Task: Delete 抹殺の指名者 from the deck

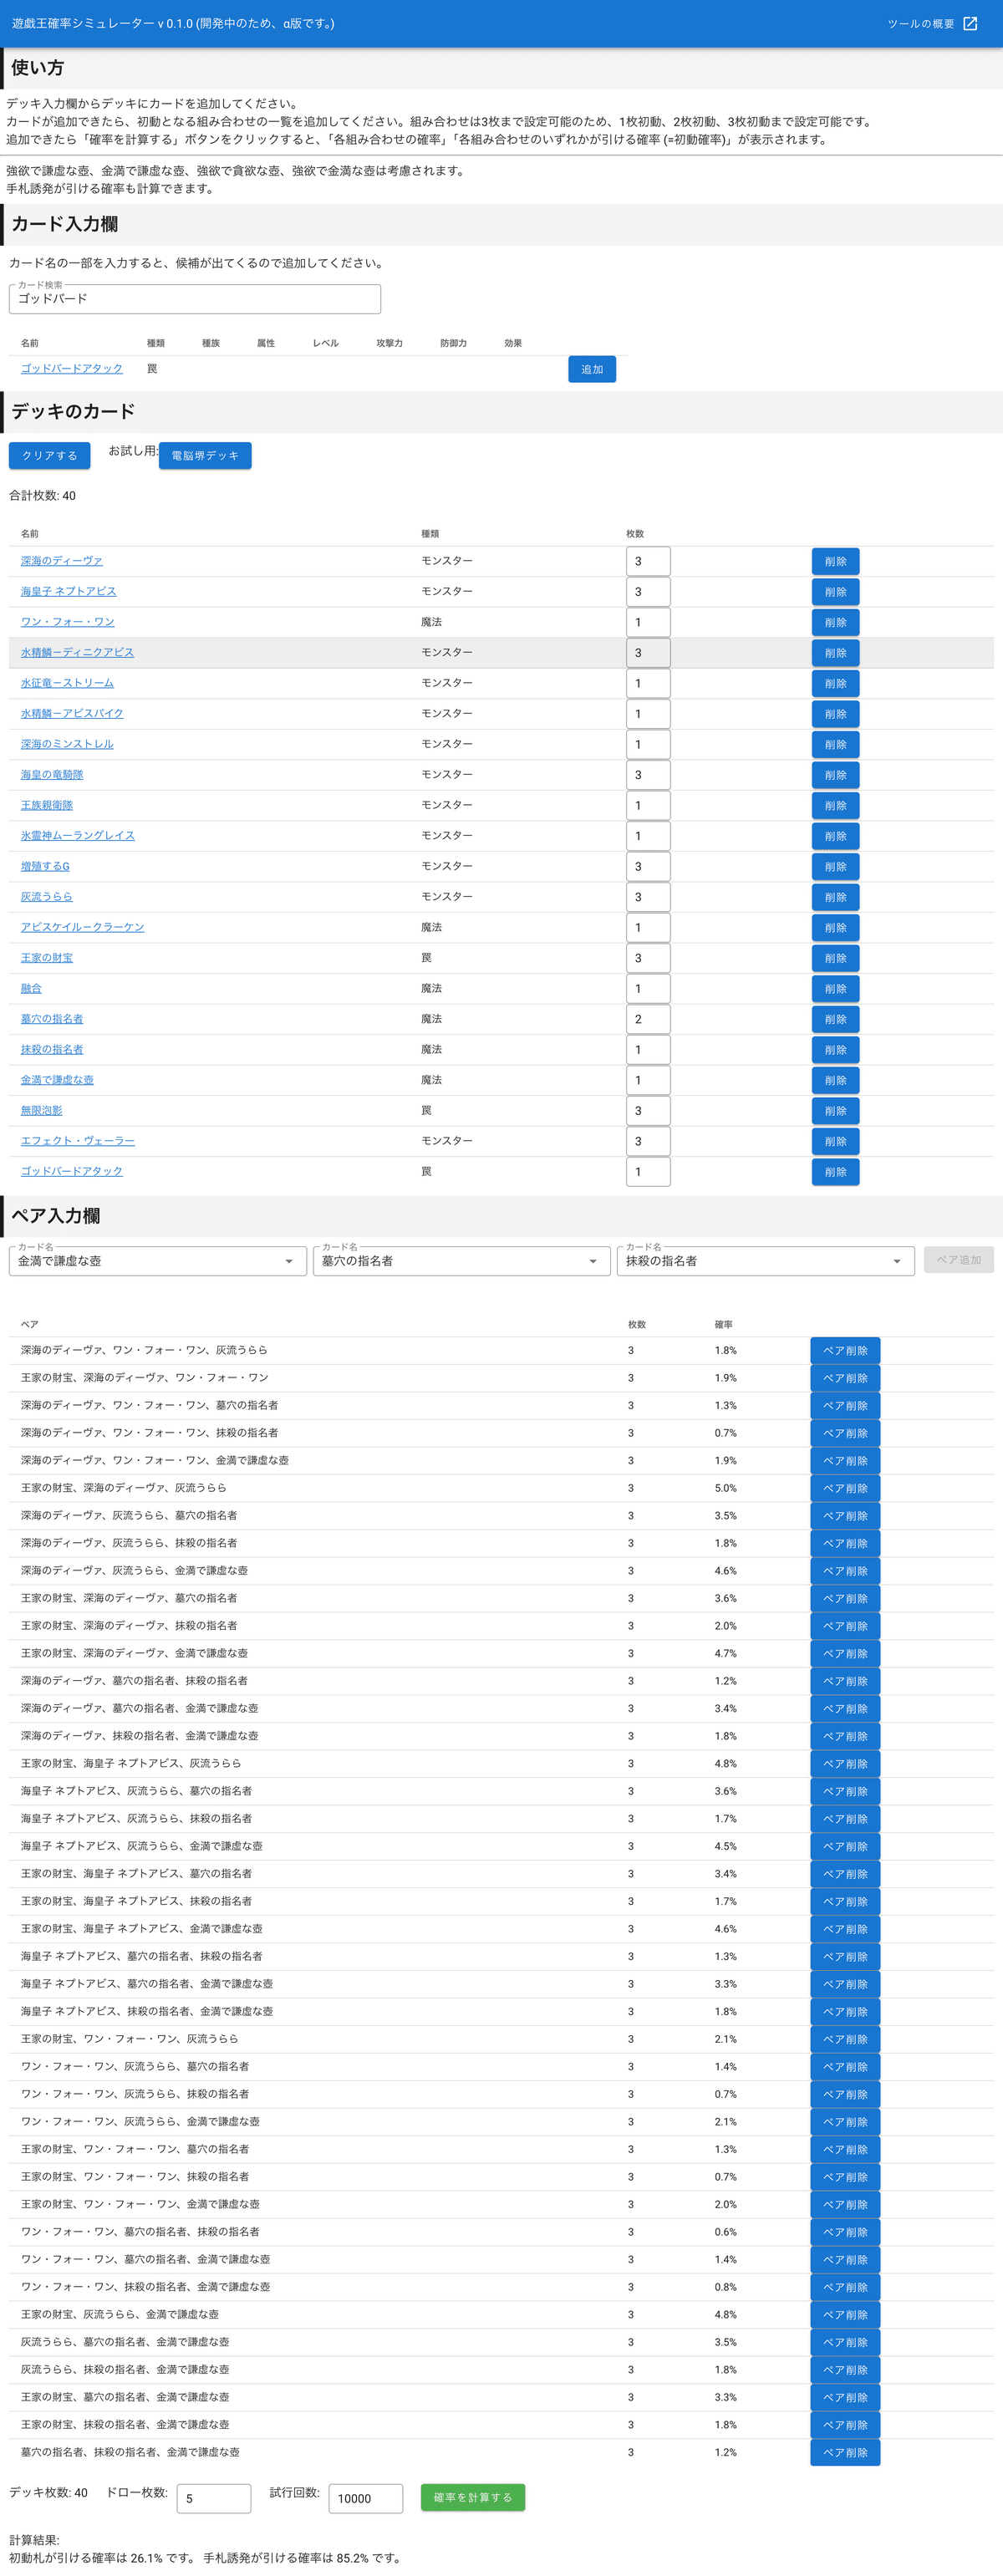Action: pos(835,1050)
